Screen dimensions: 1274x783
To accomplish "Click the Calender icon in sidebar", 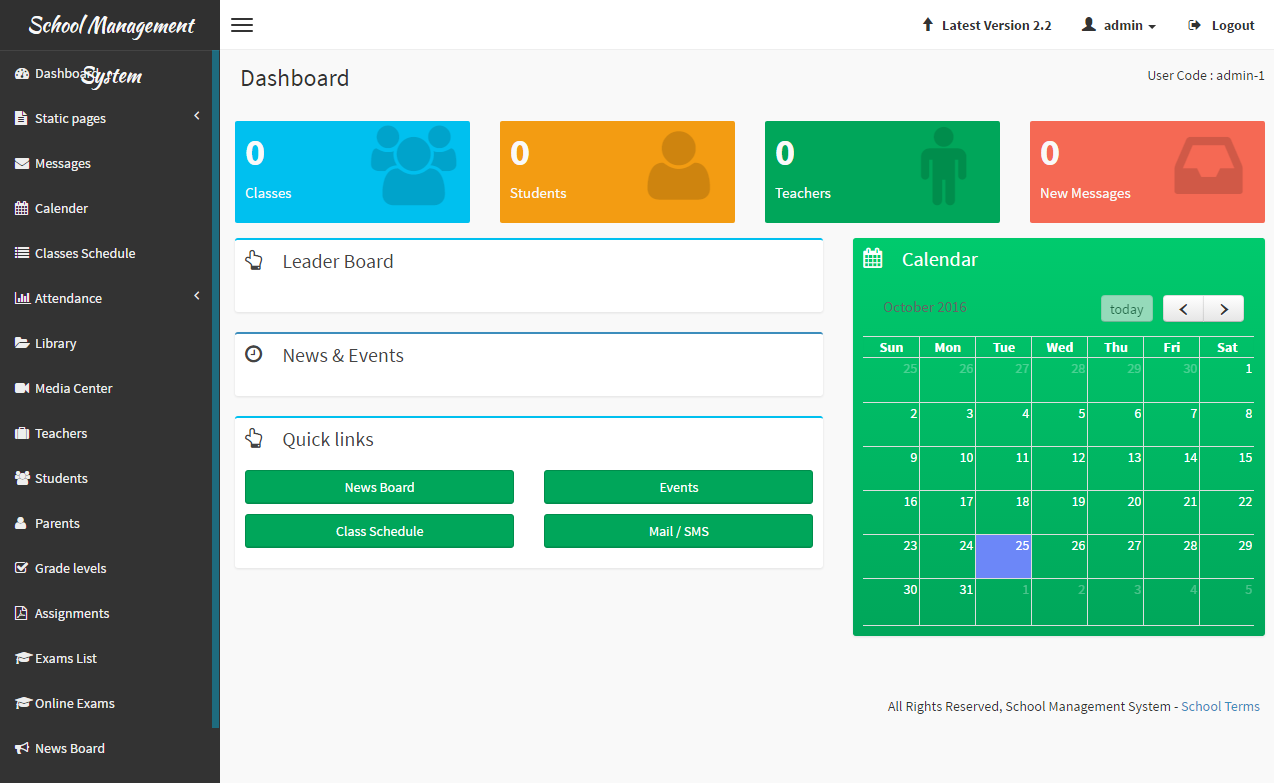I will [22, 208].
